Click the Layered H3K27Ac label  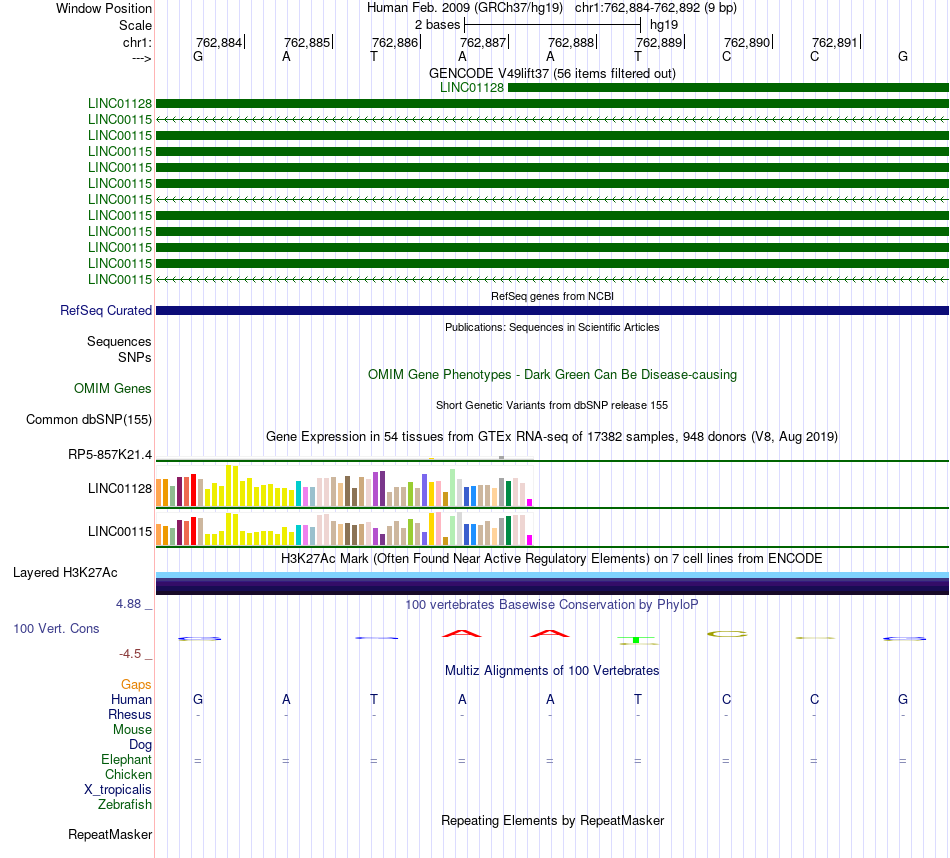65,573
